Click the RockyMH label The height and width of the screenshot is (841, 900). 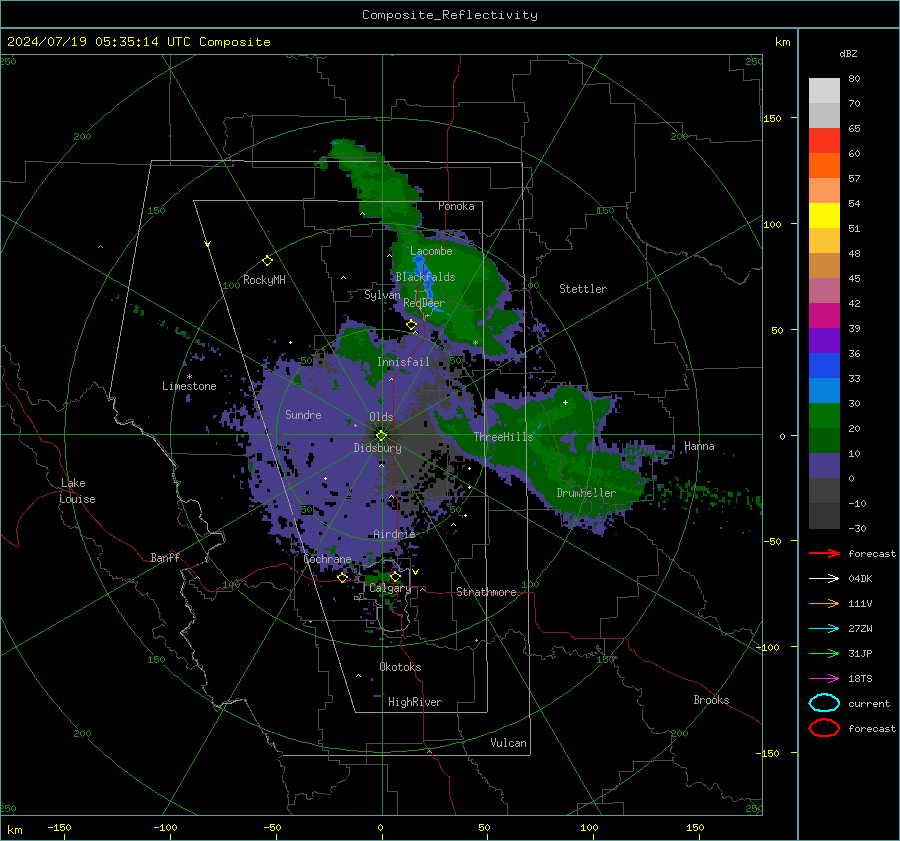[264, 280]
